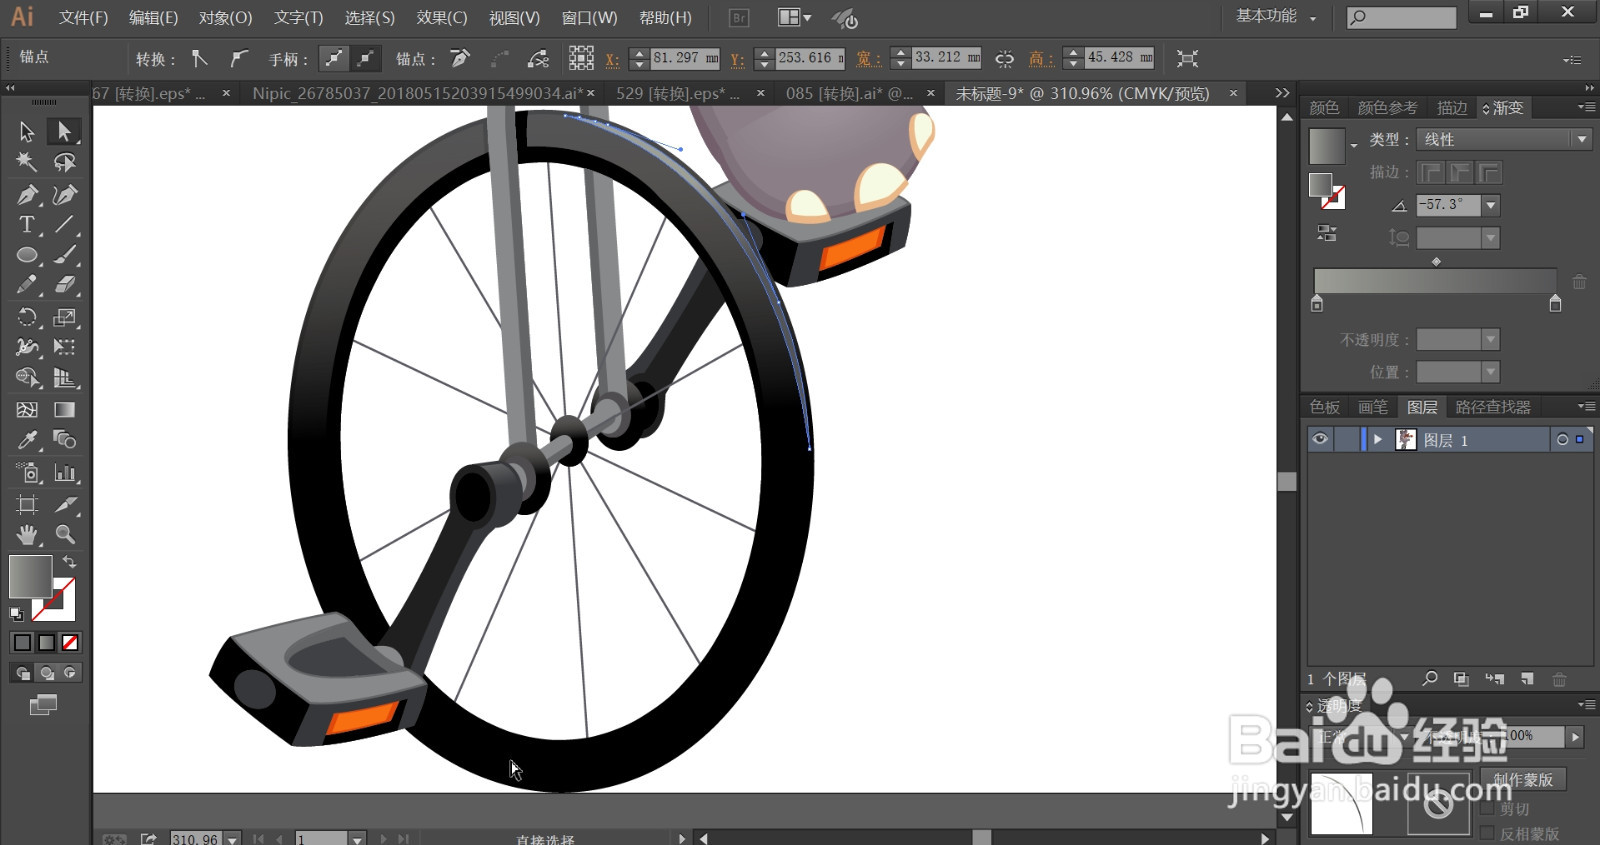Click the gradient slider bar
Viewport: 1600px width, 845px height.
1435,281
